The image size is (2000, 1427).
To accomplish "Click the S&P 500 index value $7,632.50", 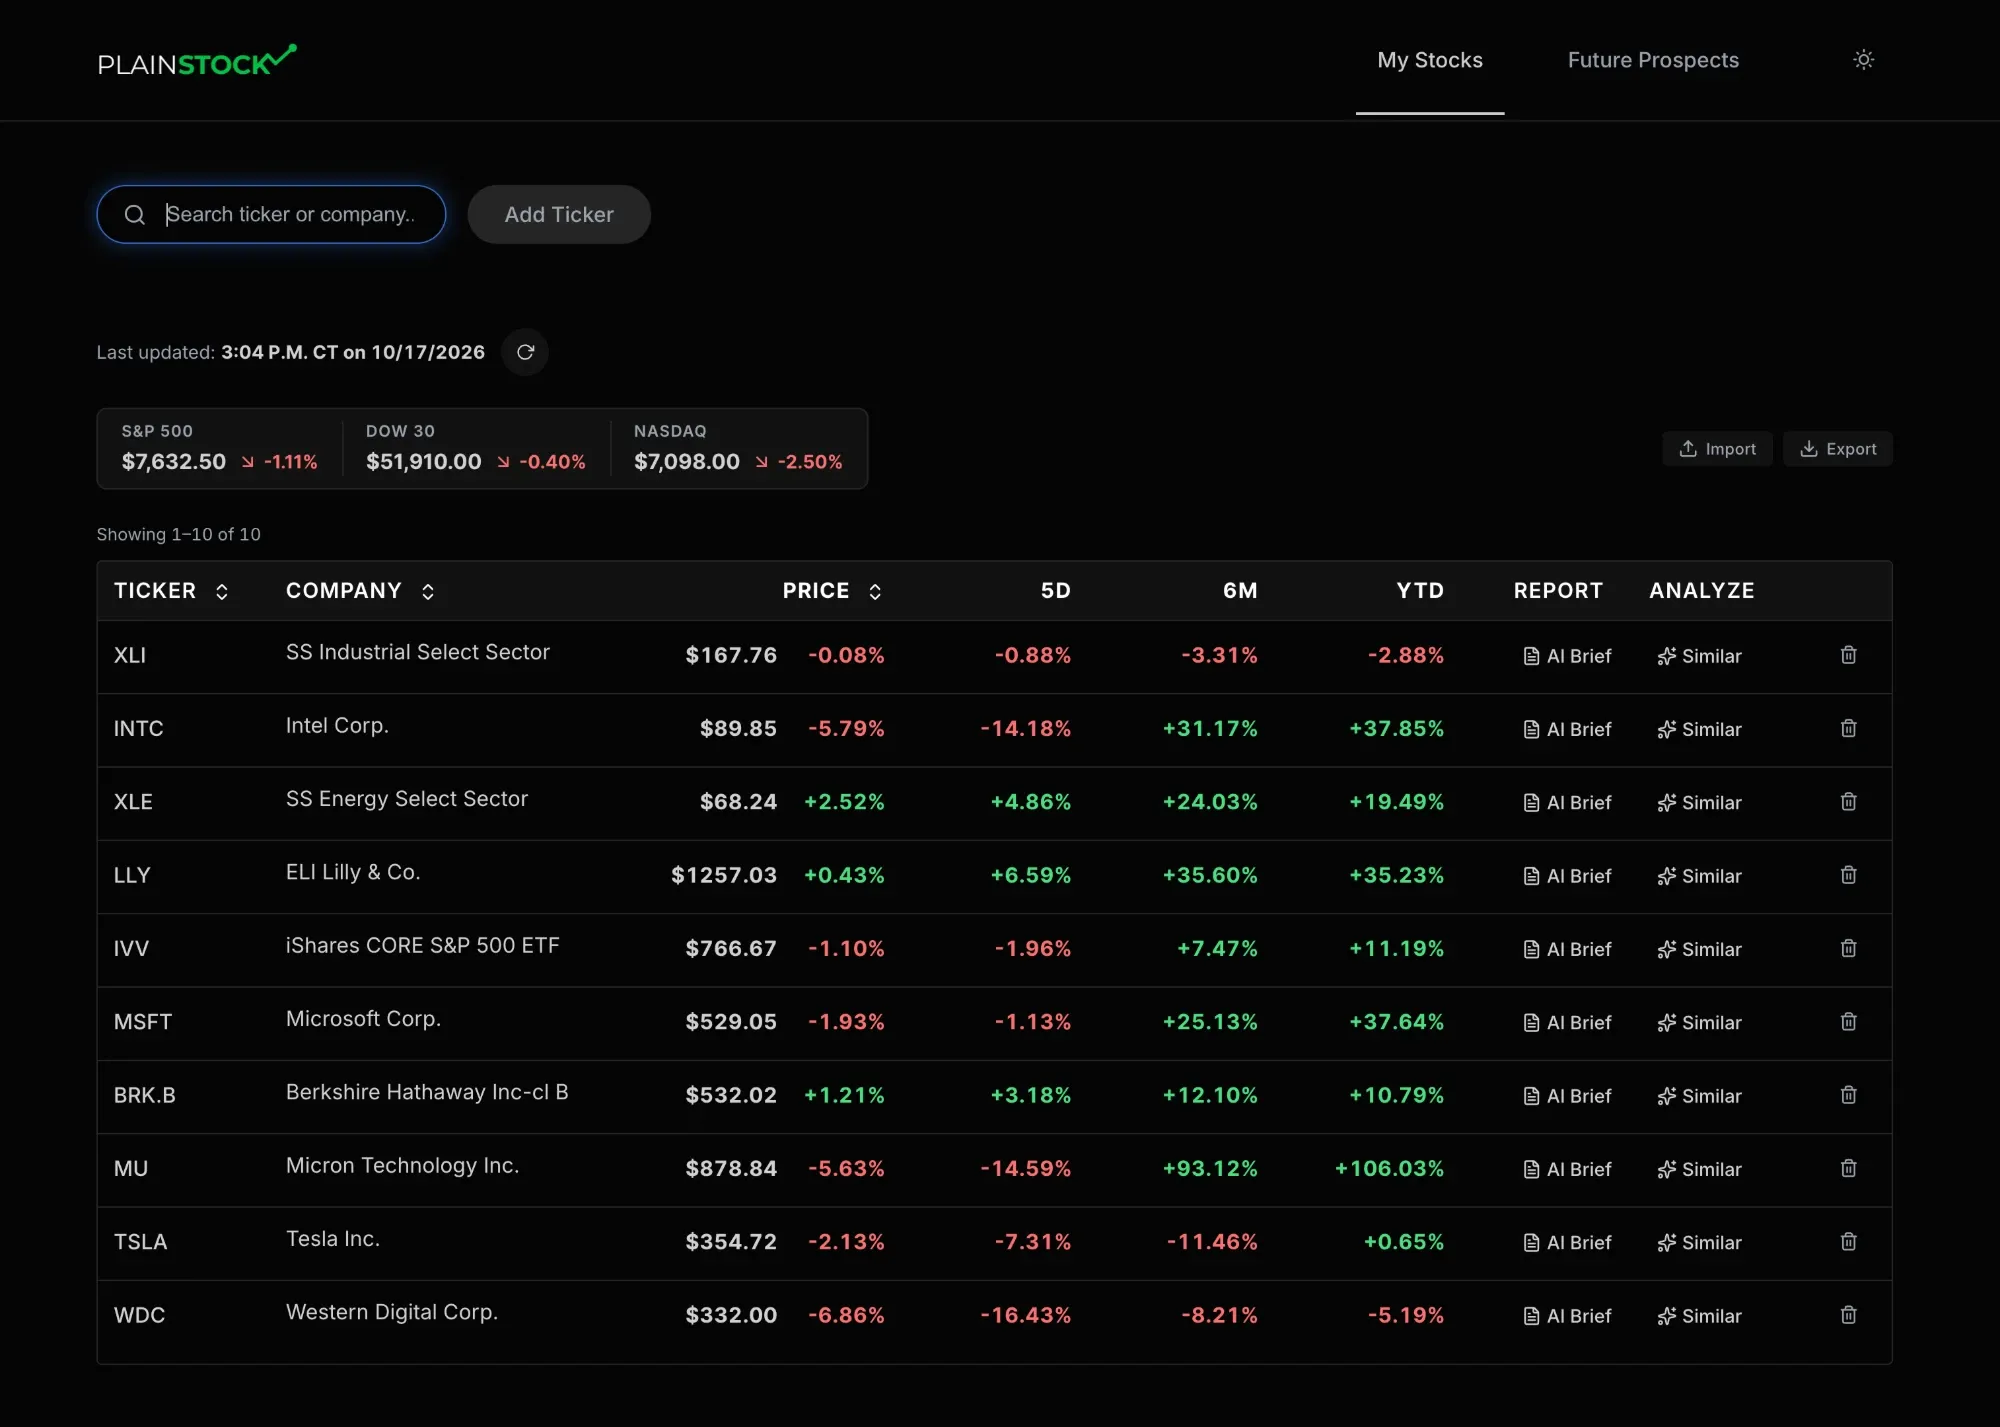I will 174,461.
